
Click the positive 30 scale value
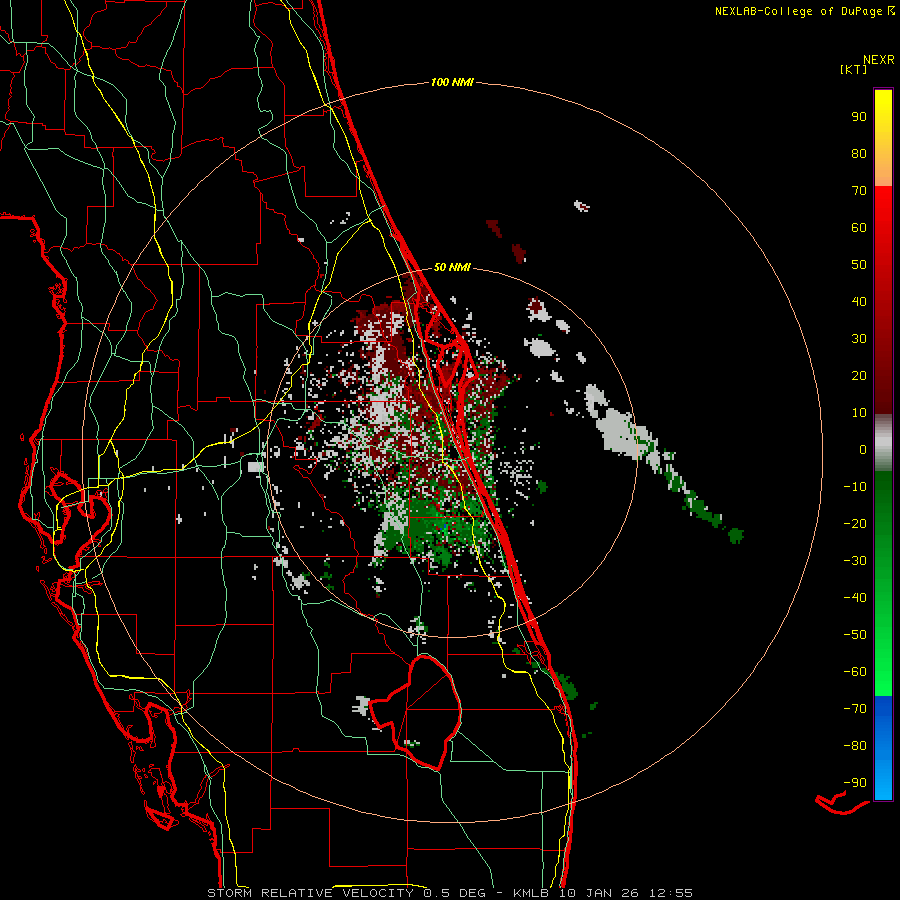859,339
